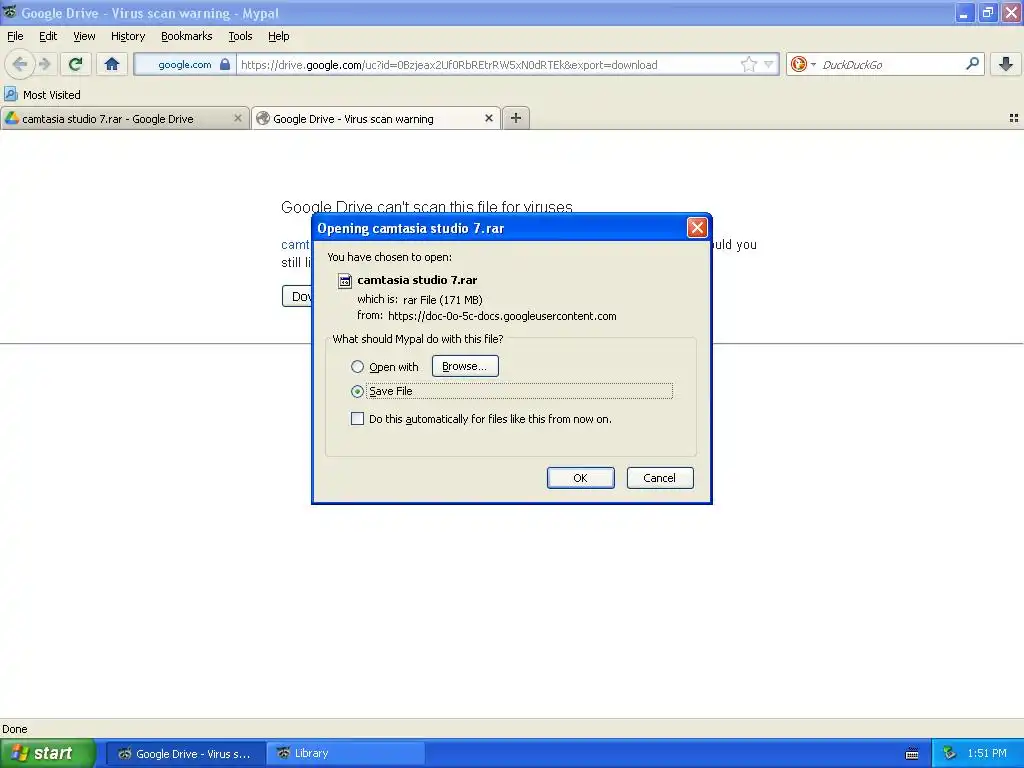
Task: Open the Home page icon
Action: point(112,64)
